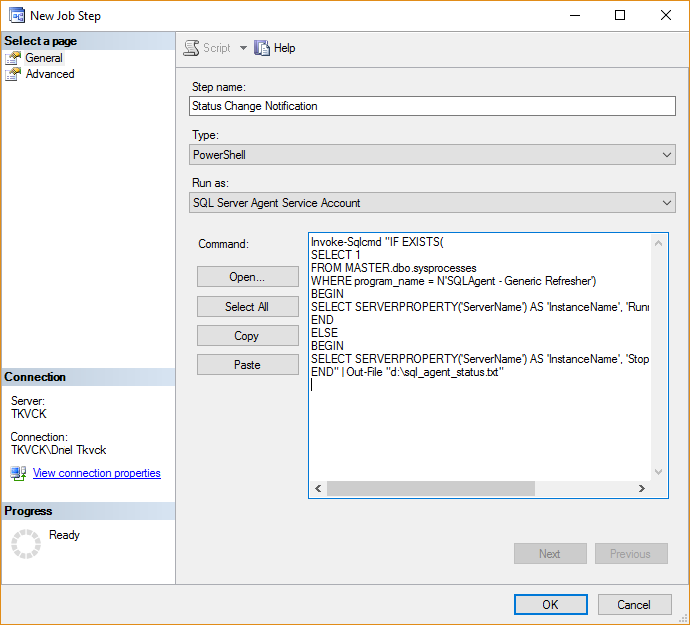Click the Script toolbar icon
The width and height of the screenshot is (690, 625).
(192, 48)
